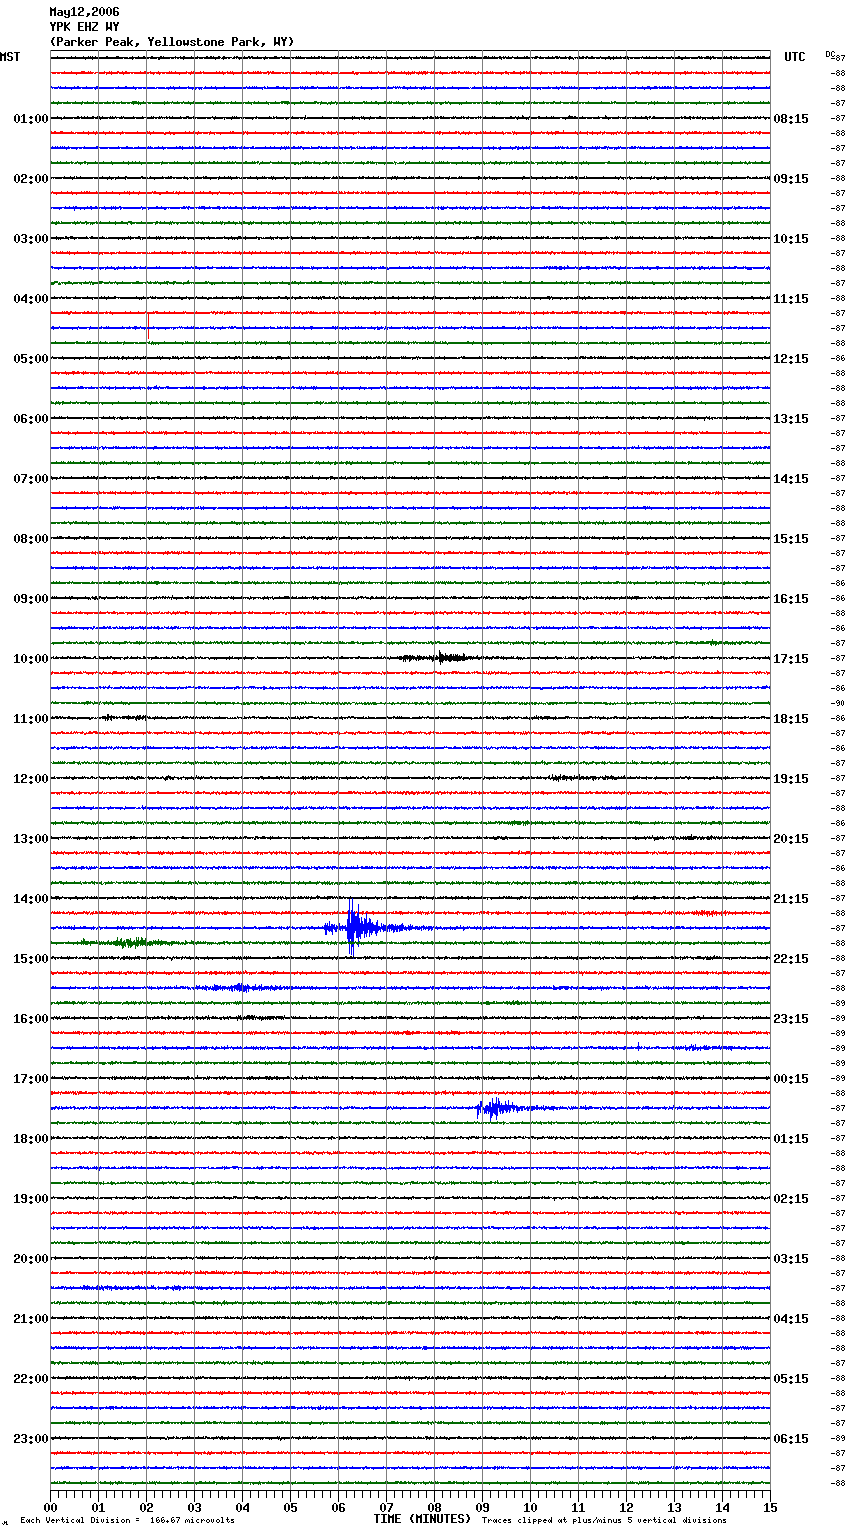Select the 03:00 MST hour label

[31, 239]
